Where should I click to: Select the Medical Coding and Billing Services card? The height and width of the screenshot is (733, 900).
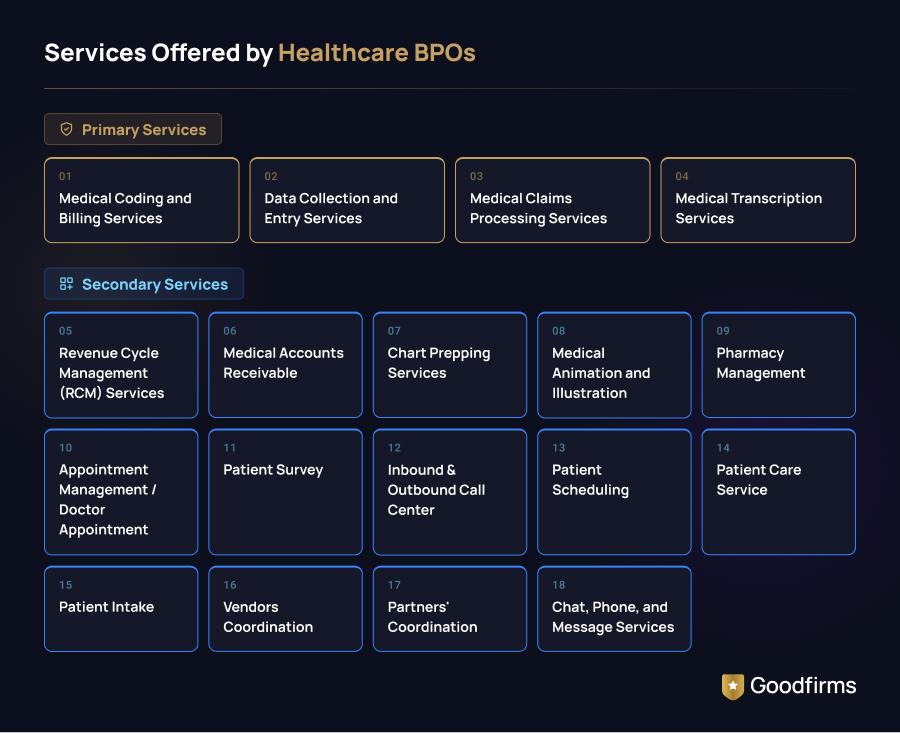(x=141, y=200)
